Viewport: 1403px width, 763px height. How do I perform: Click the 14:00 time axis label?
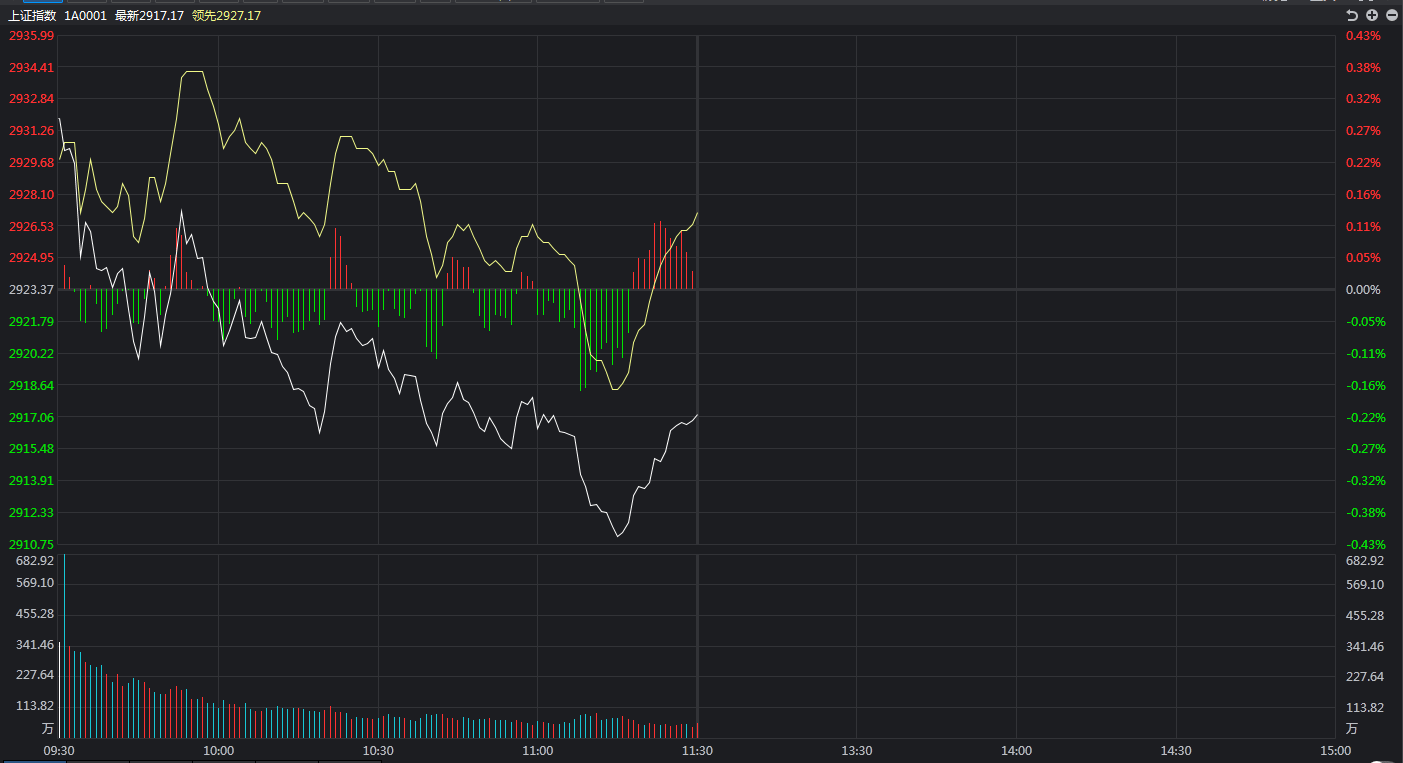coord(1016,750)
